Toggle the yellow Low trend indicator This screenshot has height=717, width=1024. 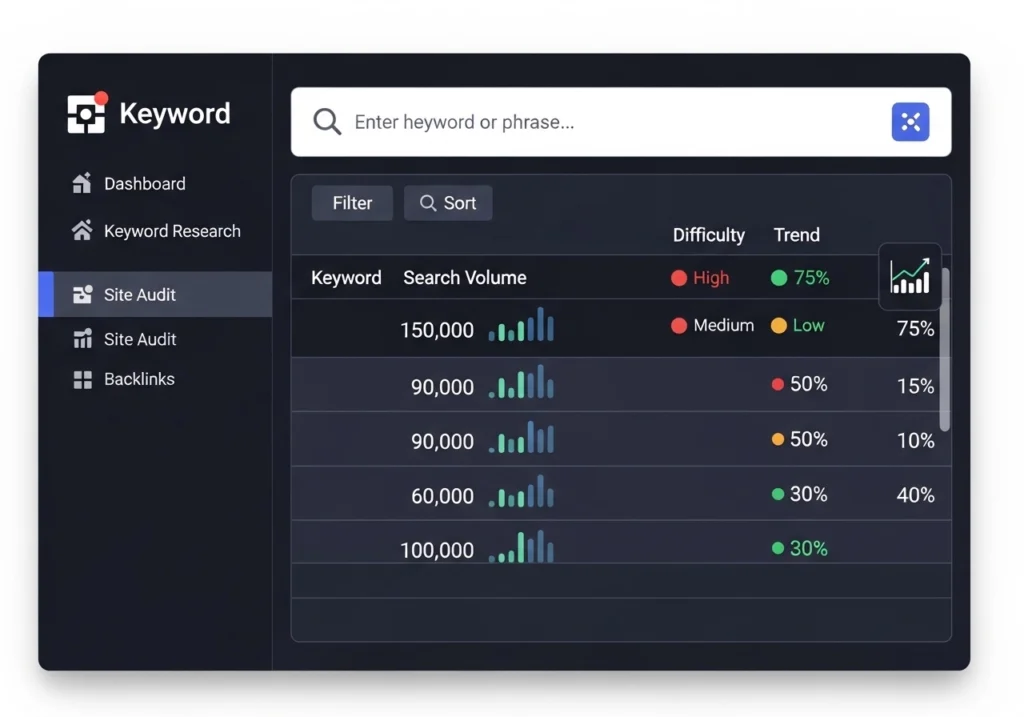(x=777, y=325)
